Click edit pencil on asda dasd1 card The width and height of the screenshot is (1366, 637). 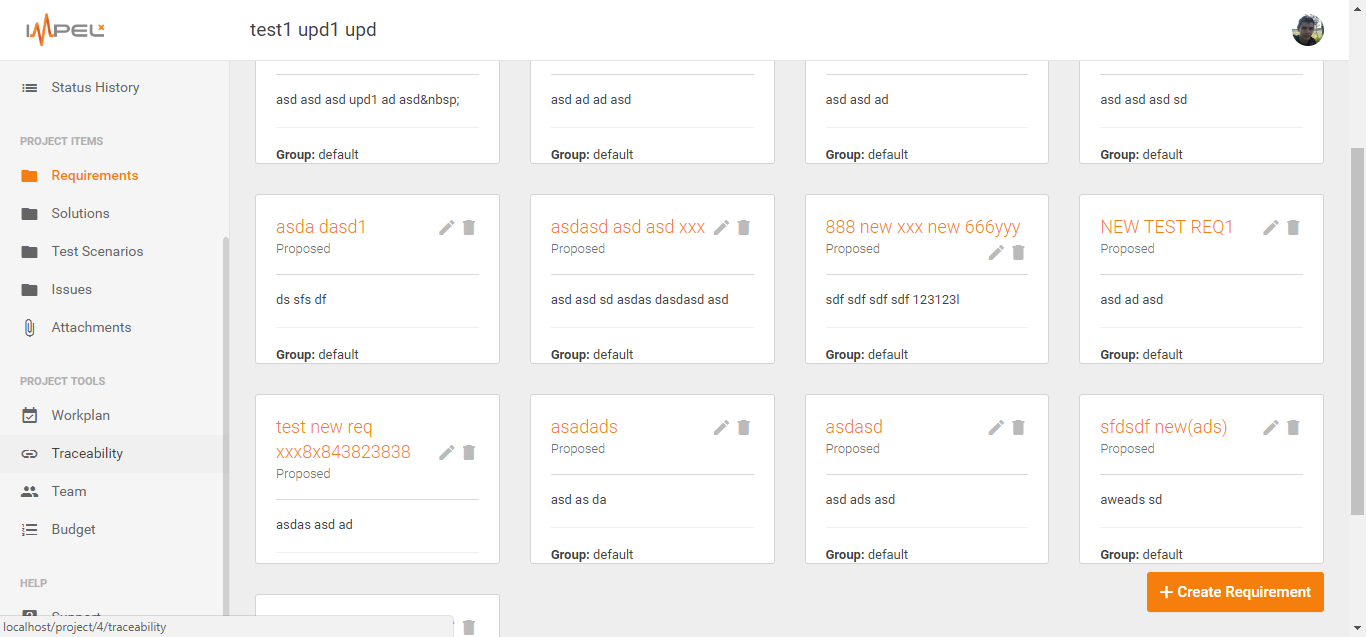click(x=447, y=228)
